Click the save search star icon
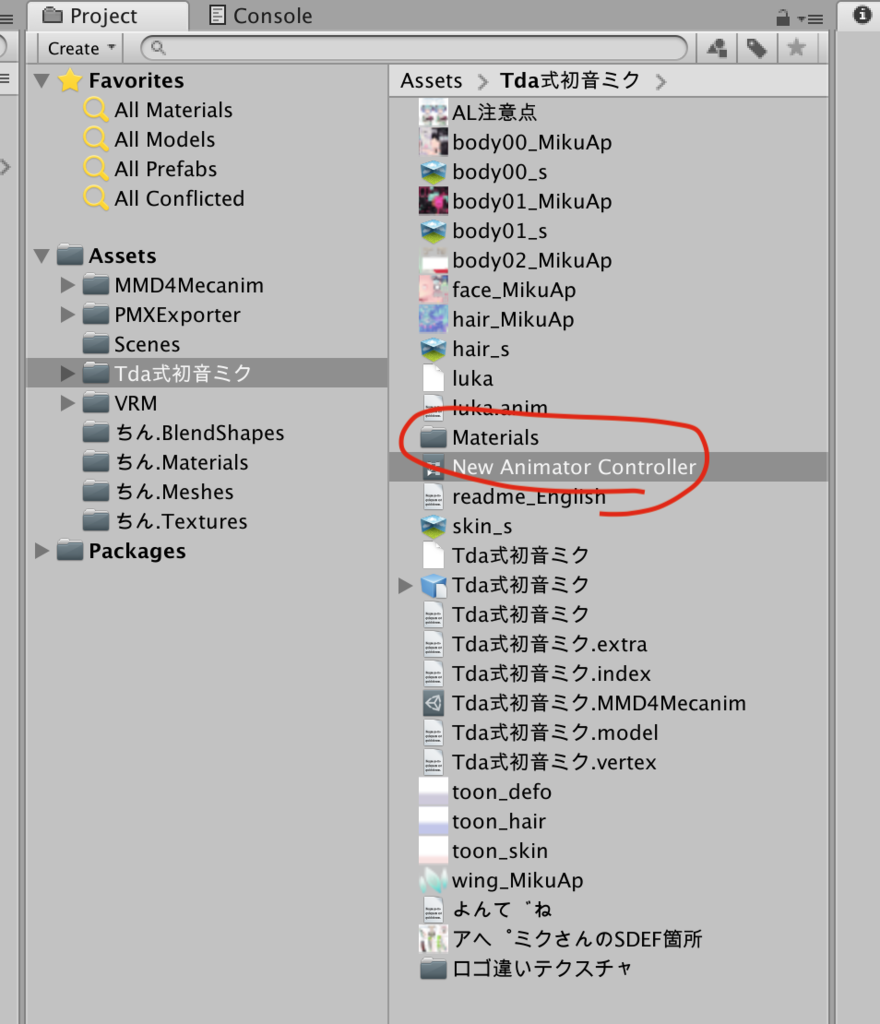This screenshot has height=1024, width=880. [796, 48]
